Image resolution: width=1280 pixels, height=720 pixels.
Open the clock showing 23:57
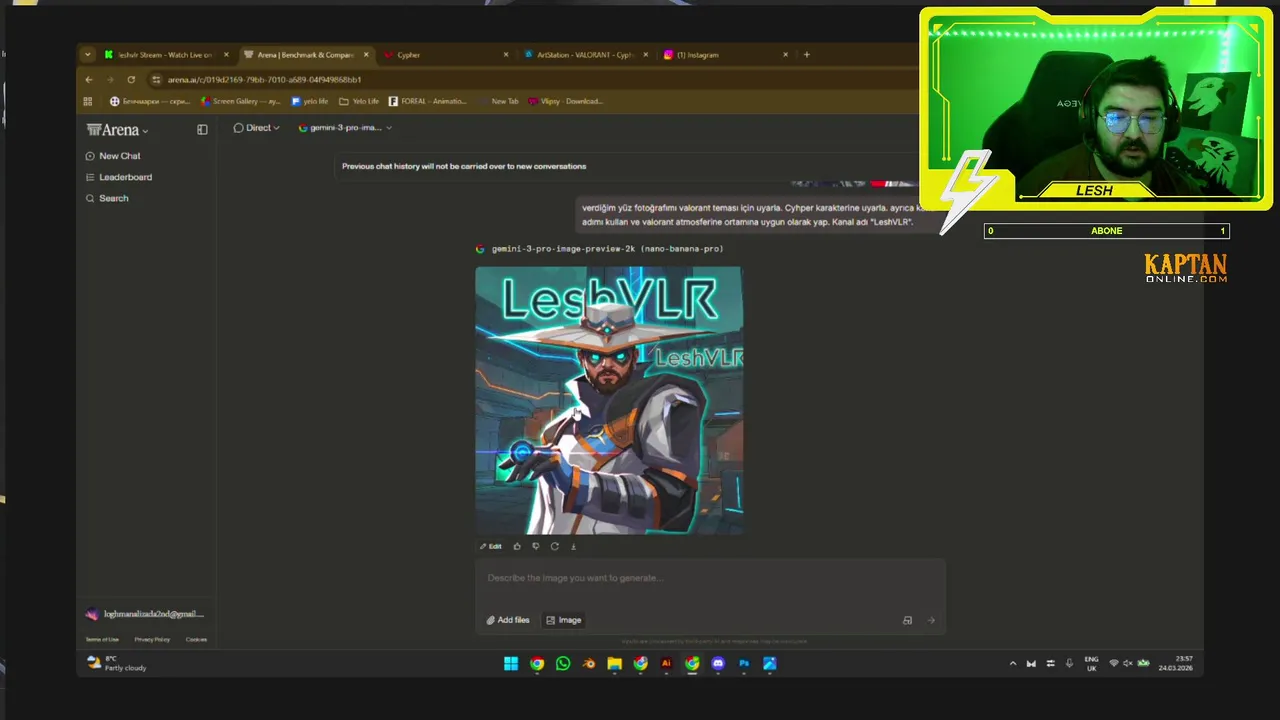click(1176, 663)
